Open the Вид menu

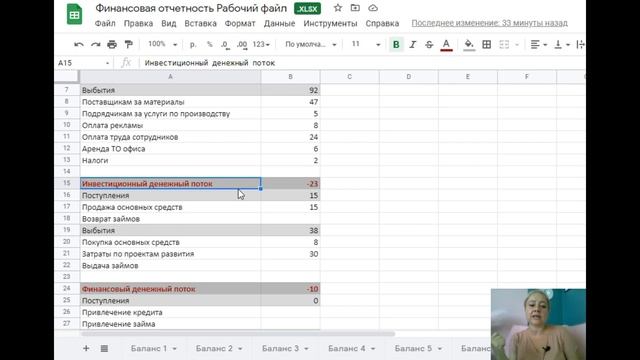click(169, 23)
